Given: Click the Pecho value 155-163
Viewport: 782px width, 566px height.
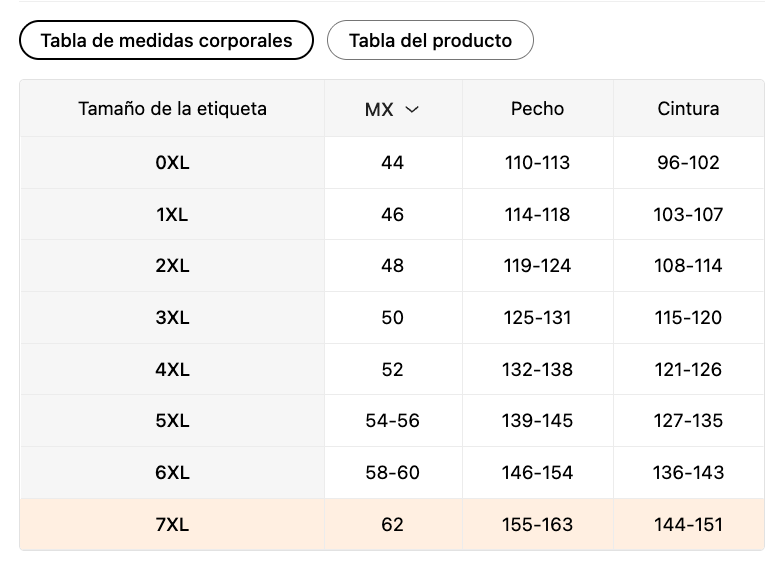Looking at the screenshot, I should coord(537,525).
